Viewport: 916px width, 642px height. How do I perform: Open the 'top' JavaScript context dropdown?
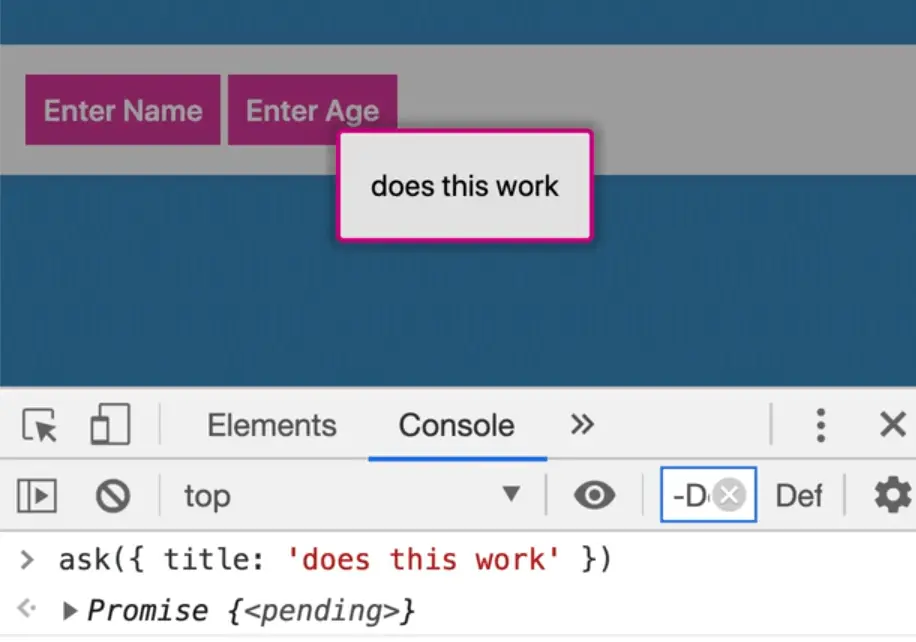[352, 495]
